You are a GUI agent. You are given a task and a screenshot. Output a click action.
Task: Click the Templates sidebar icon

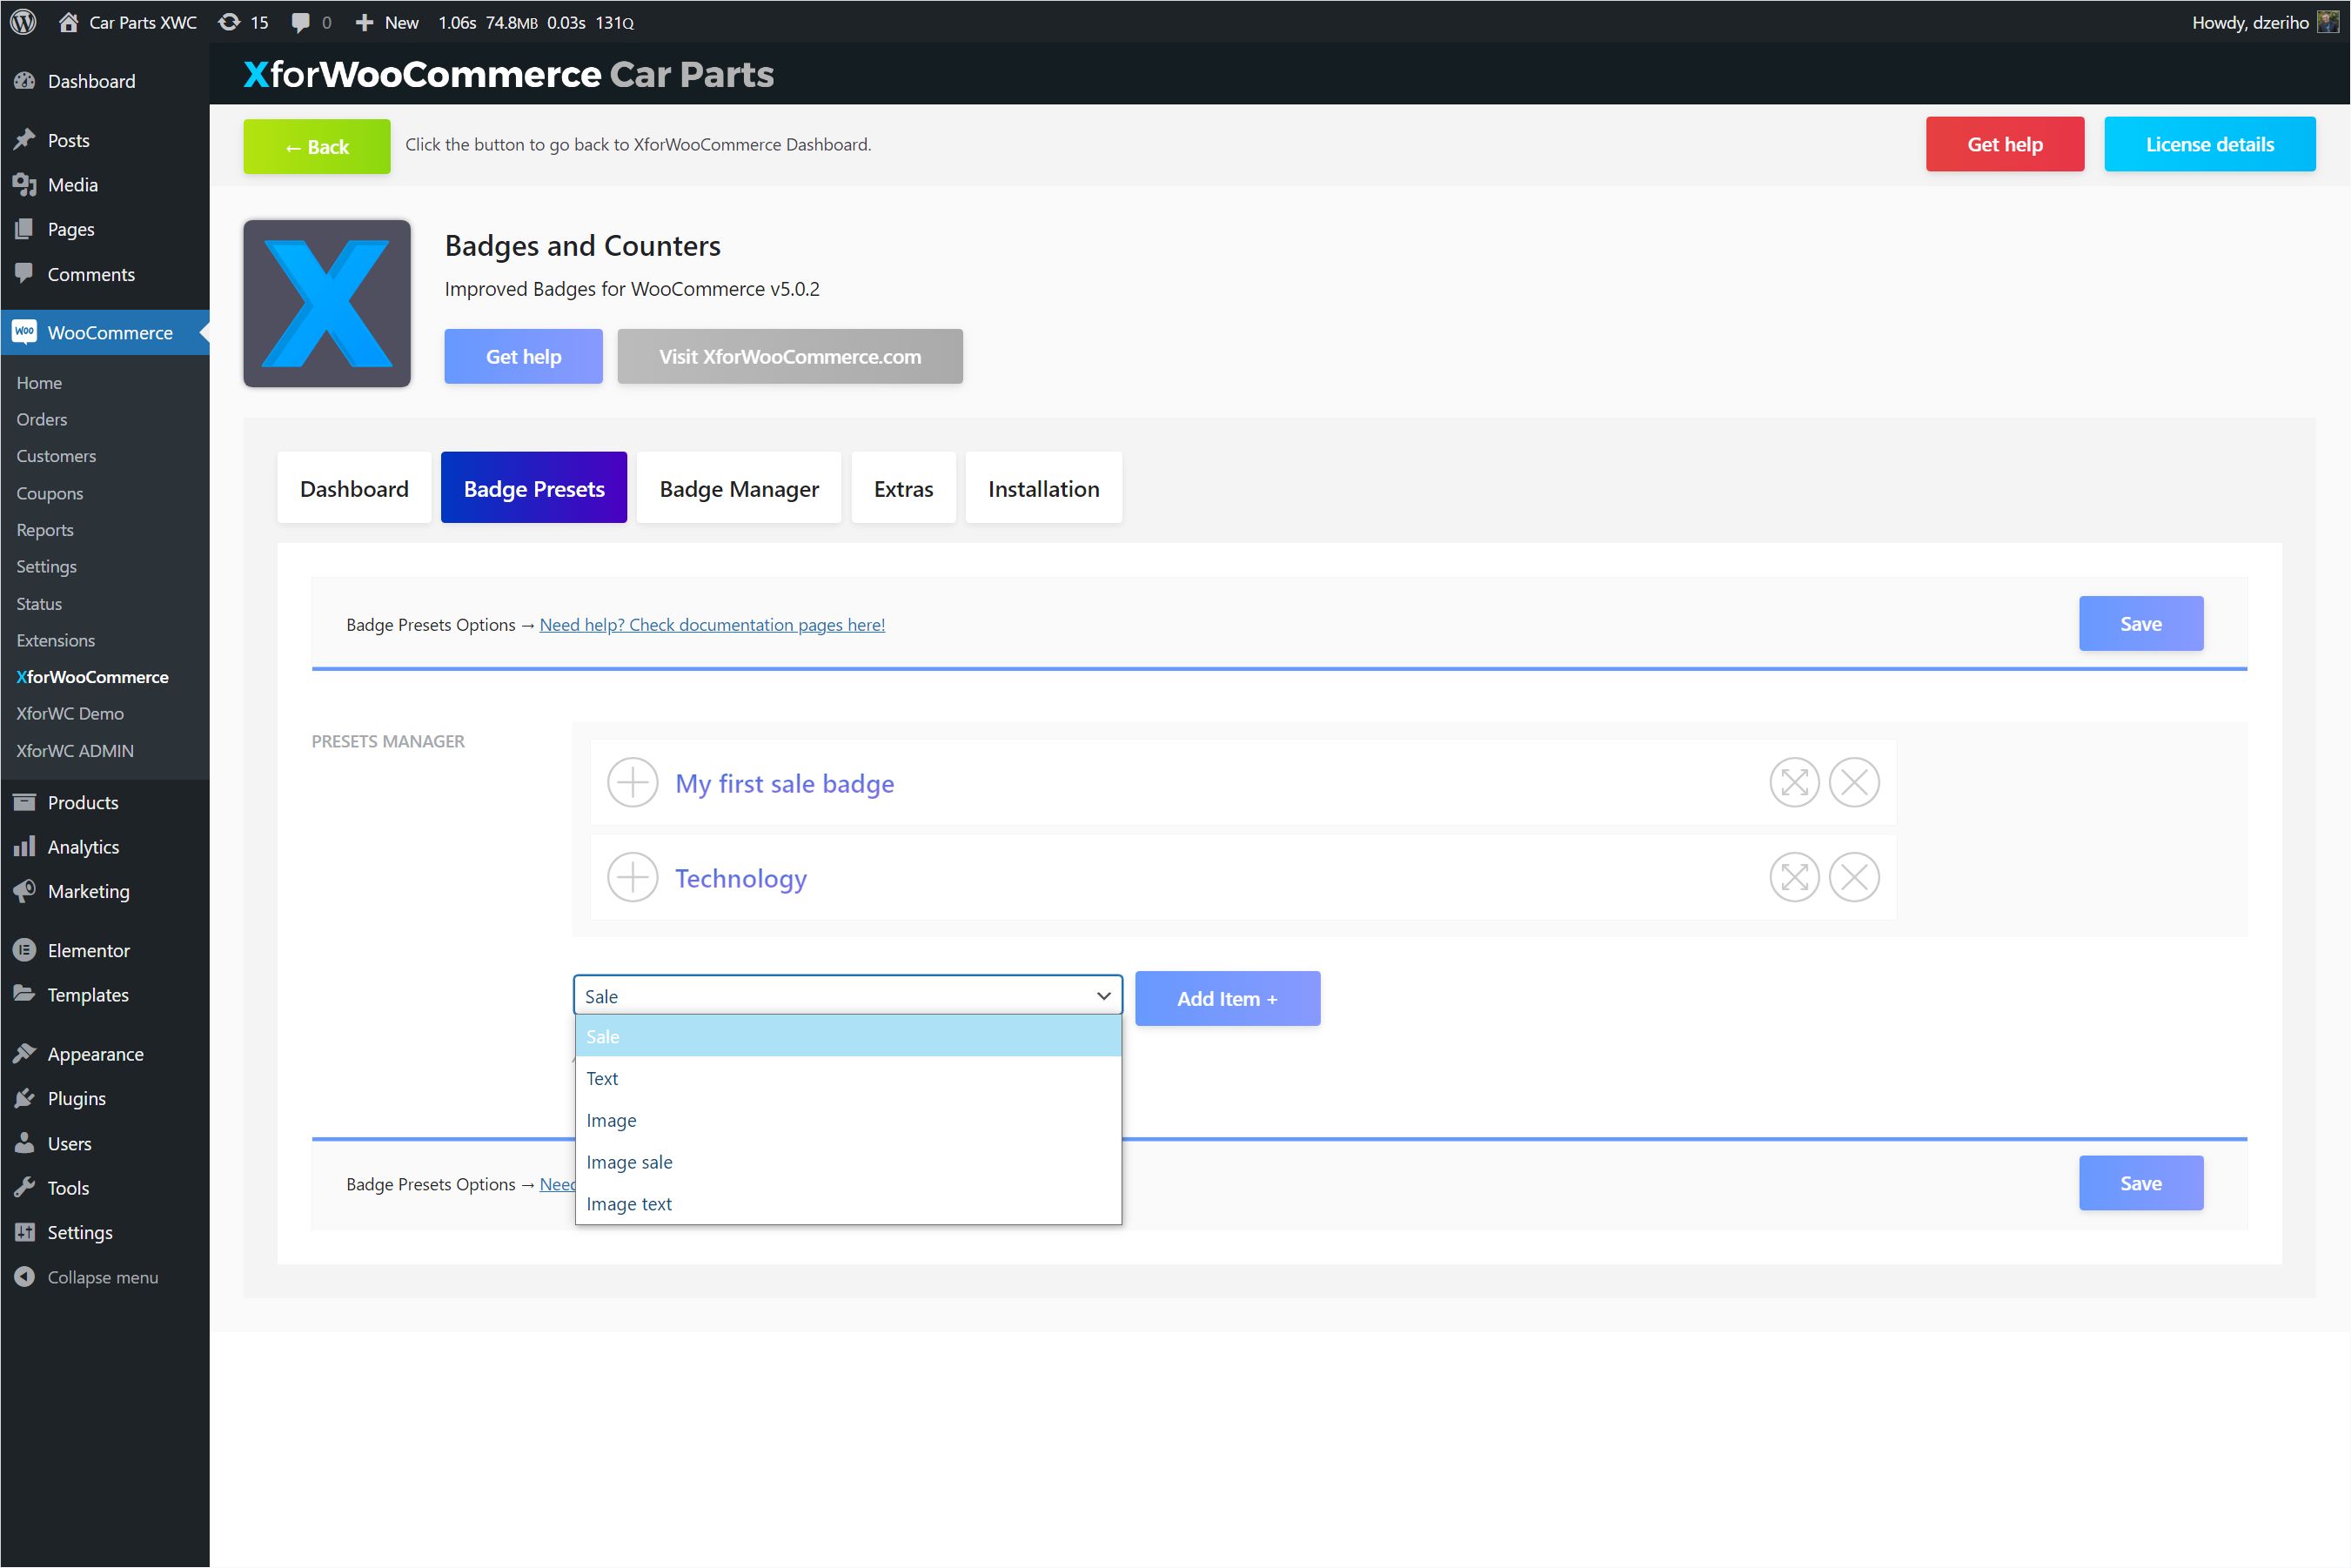click(24, 992)
